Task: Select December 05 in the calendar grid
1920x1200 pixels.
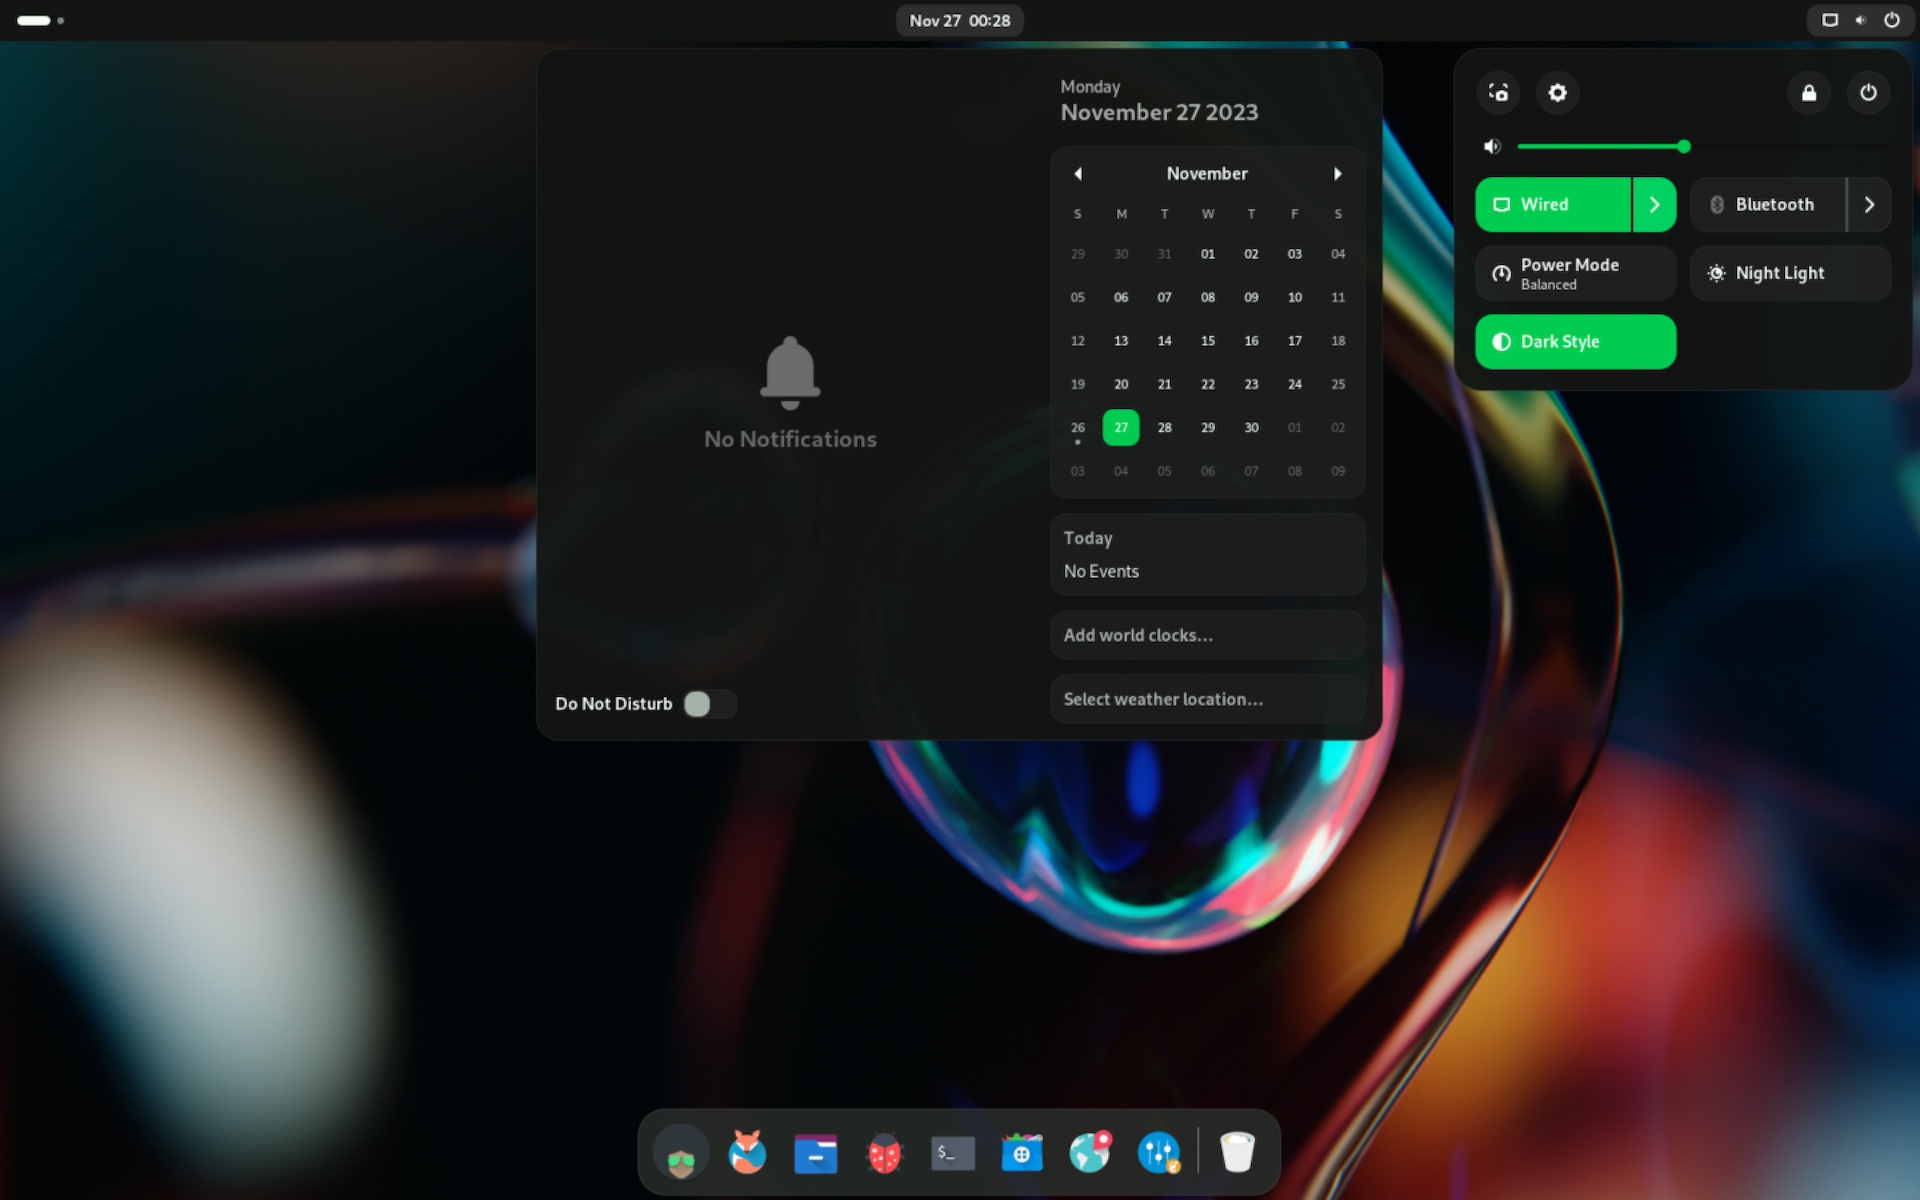Action: coord(1164,471)
